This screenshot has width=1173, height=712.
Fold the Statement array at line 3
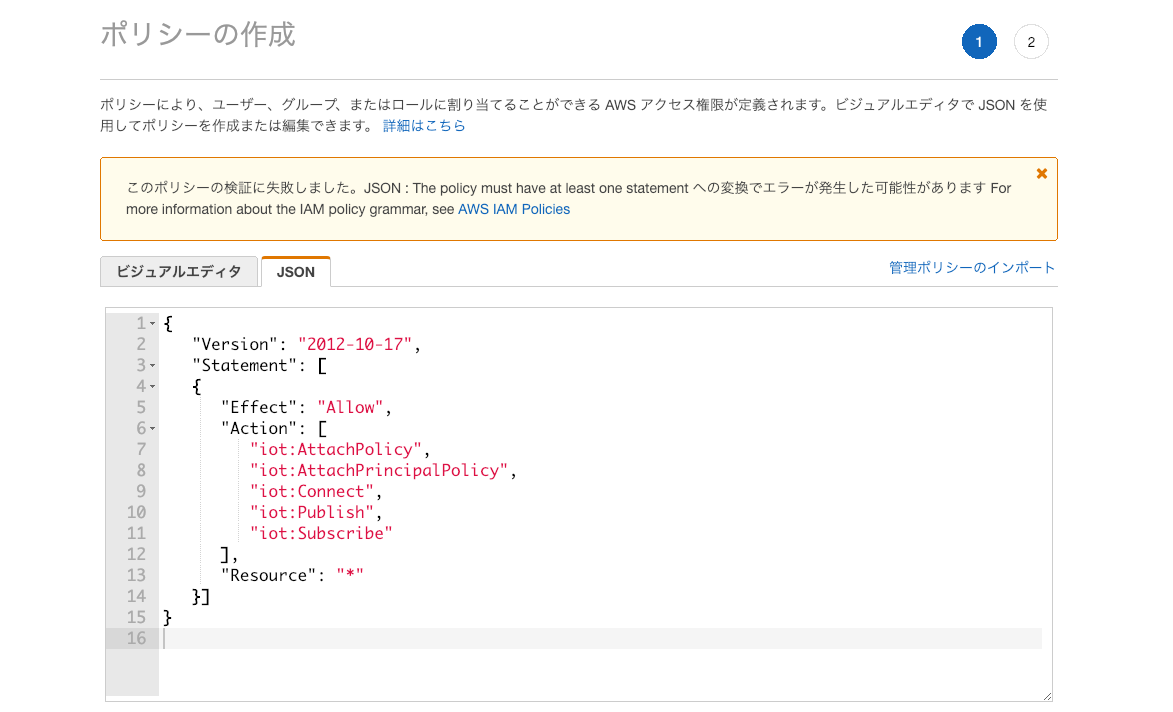coord(152,366)
